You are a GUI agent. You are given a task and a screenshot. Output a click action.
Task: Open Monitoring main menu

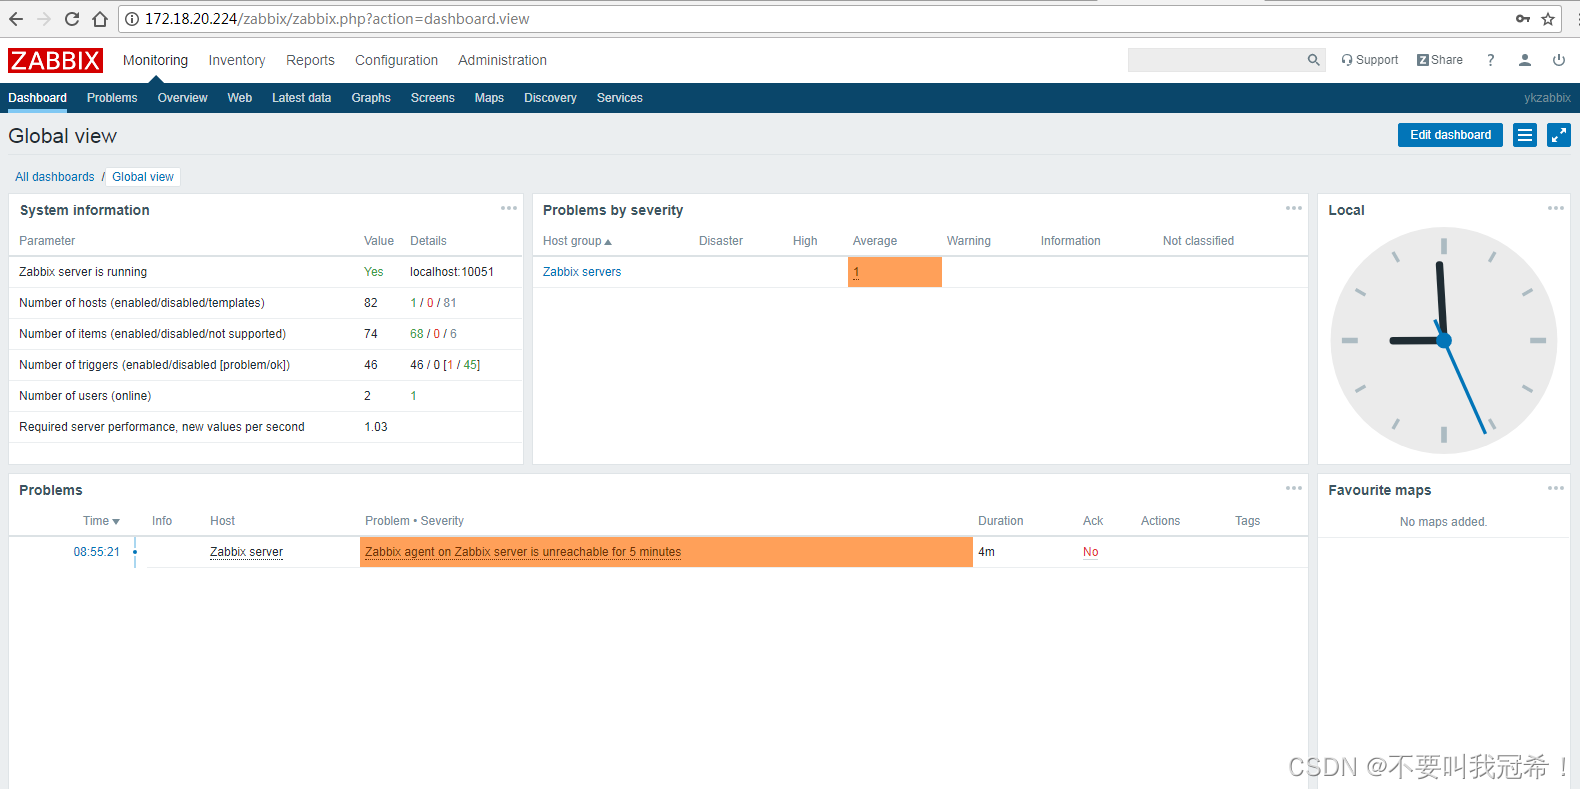coord(155,60)
